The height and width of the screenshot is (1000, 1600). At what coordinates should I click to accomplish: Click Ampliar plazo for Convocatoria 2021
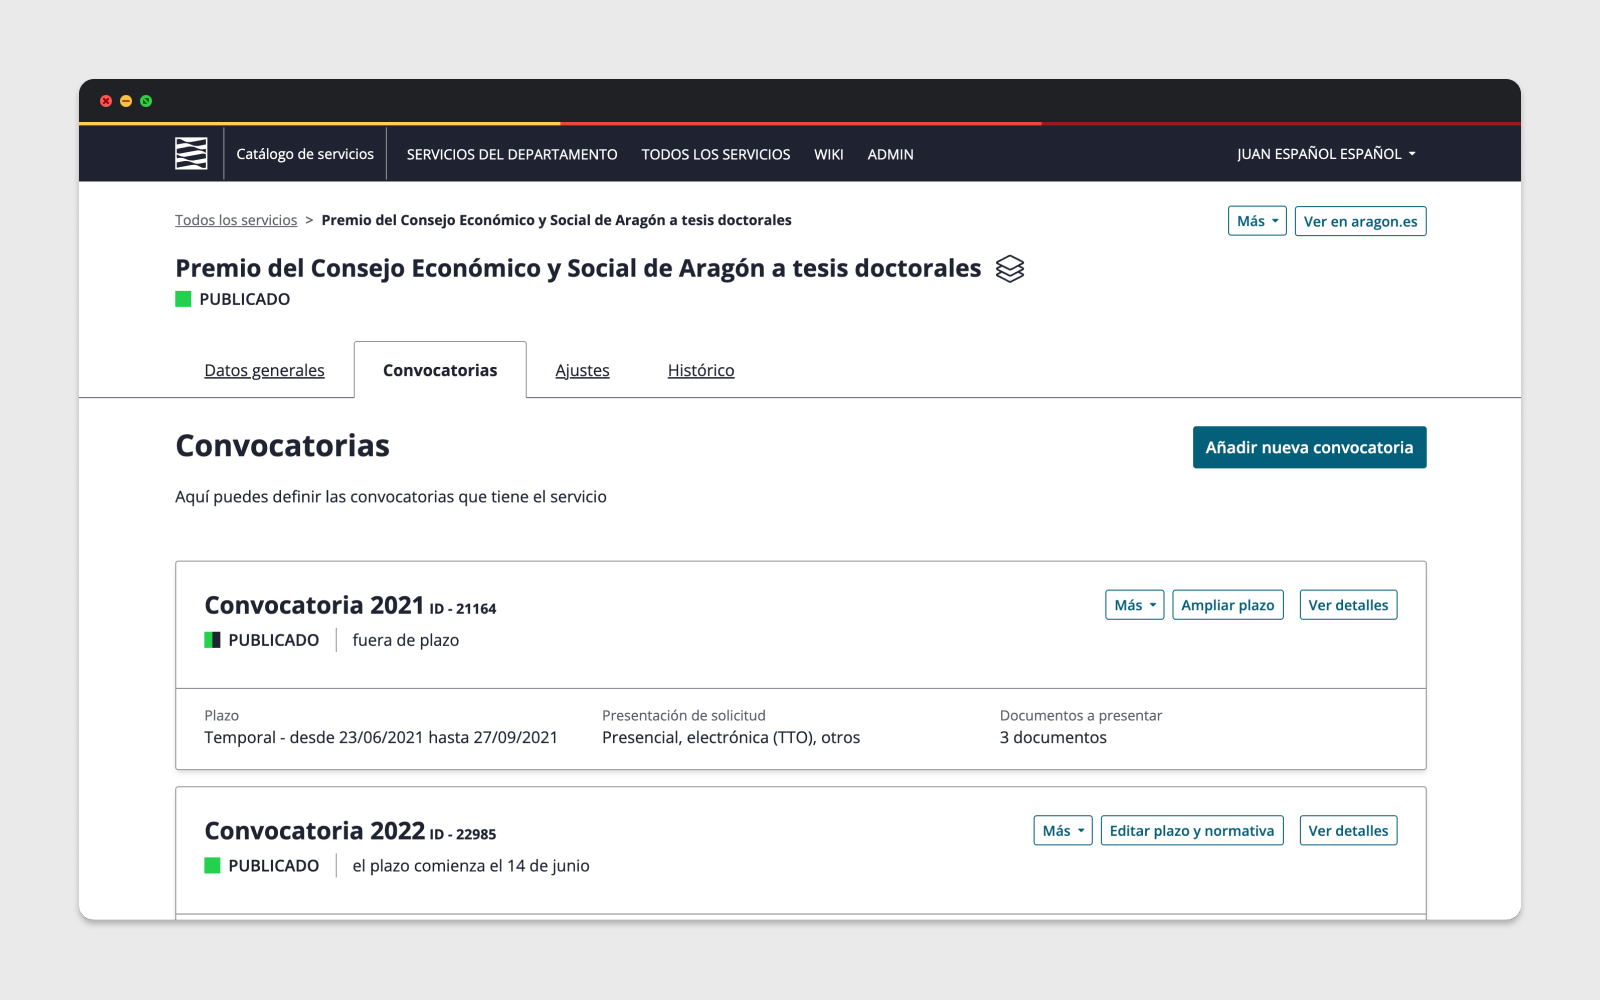1228,605
